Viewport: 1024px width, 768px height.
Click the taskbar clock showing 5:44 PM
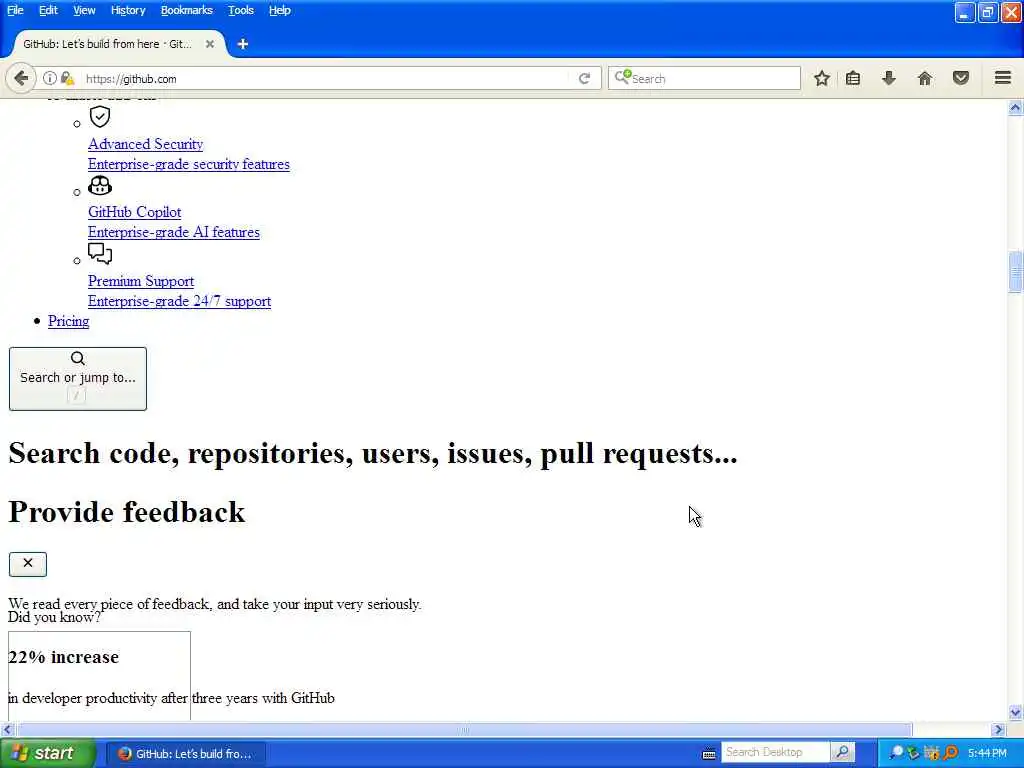[987, 754]
